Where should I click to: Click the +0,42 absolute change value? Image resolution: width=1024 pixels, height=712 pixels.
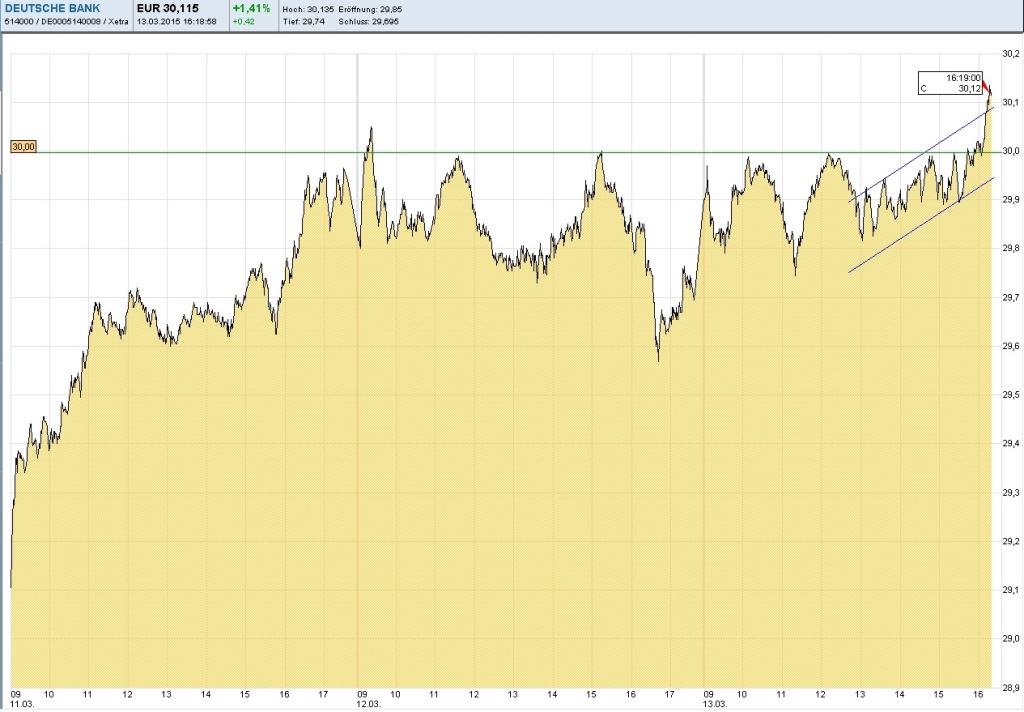[x=244, y=22]
